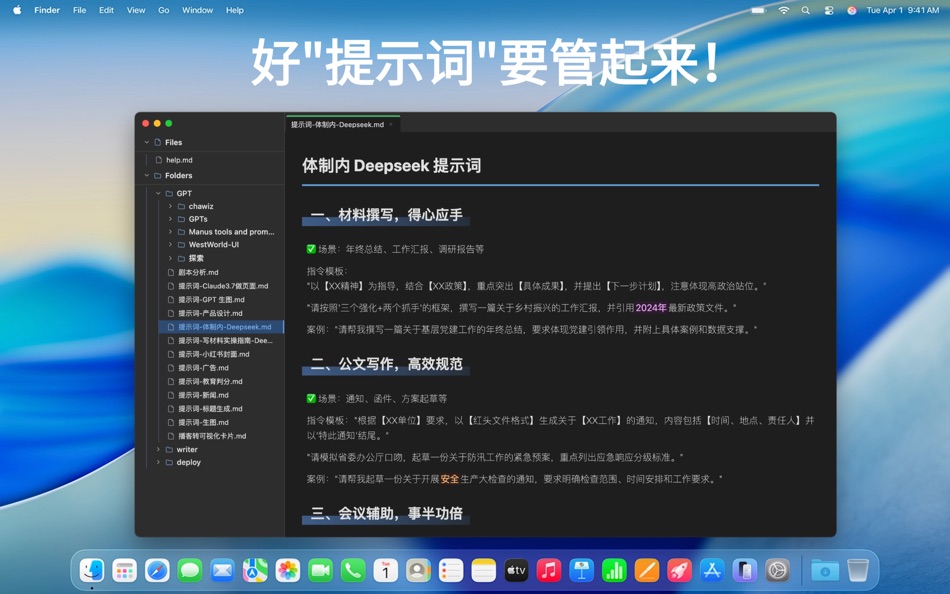
Task: Open the Window menu
Action: click(x=198, y=10)
